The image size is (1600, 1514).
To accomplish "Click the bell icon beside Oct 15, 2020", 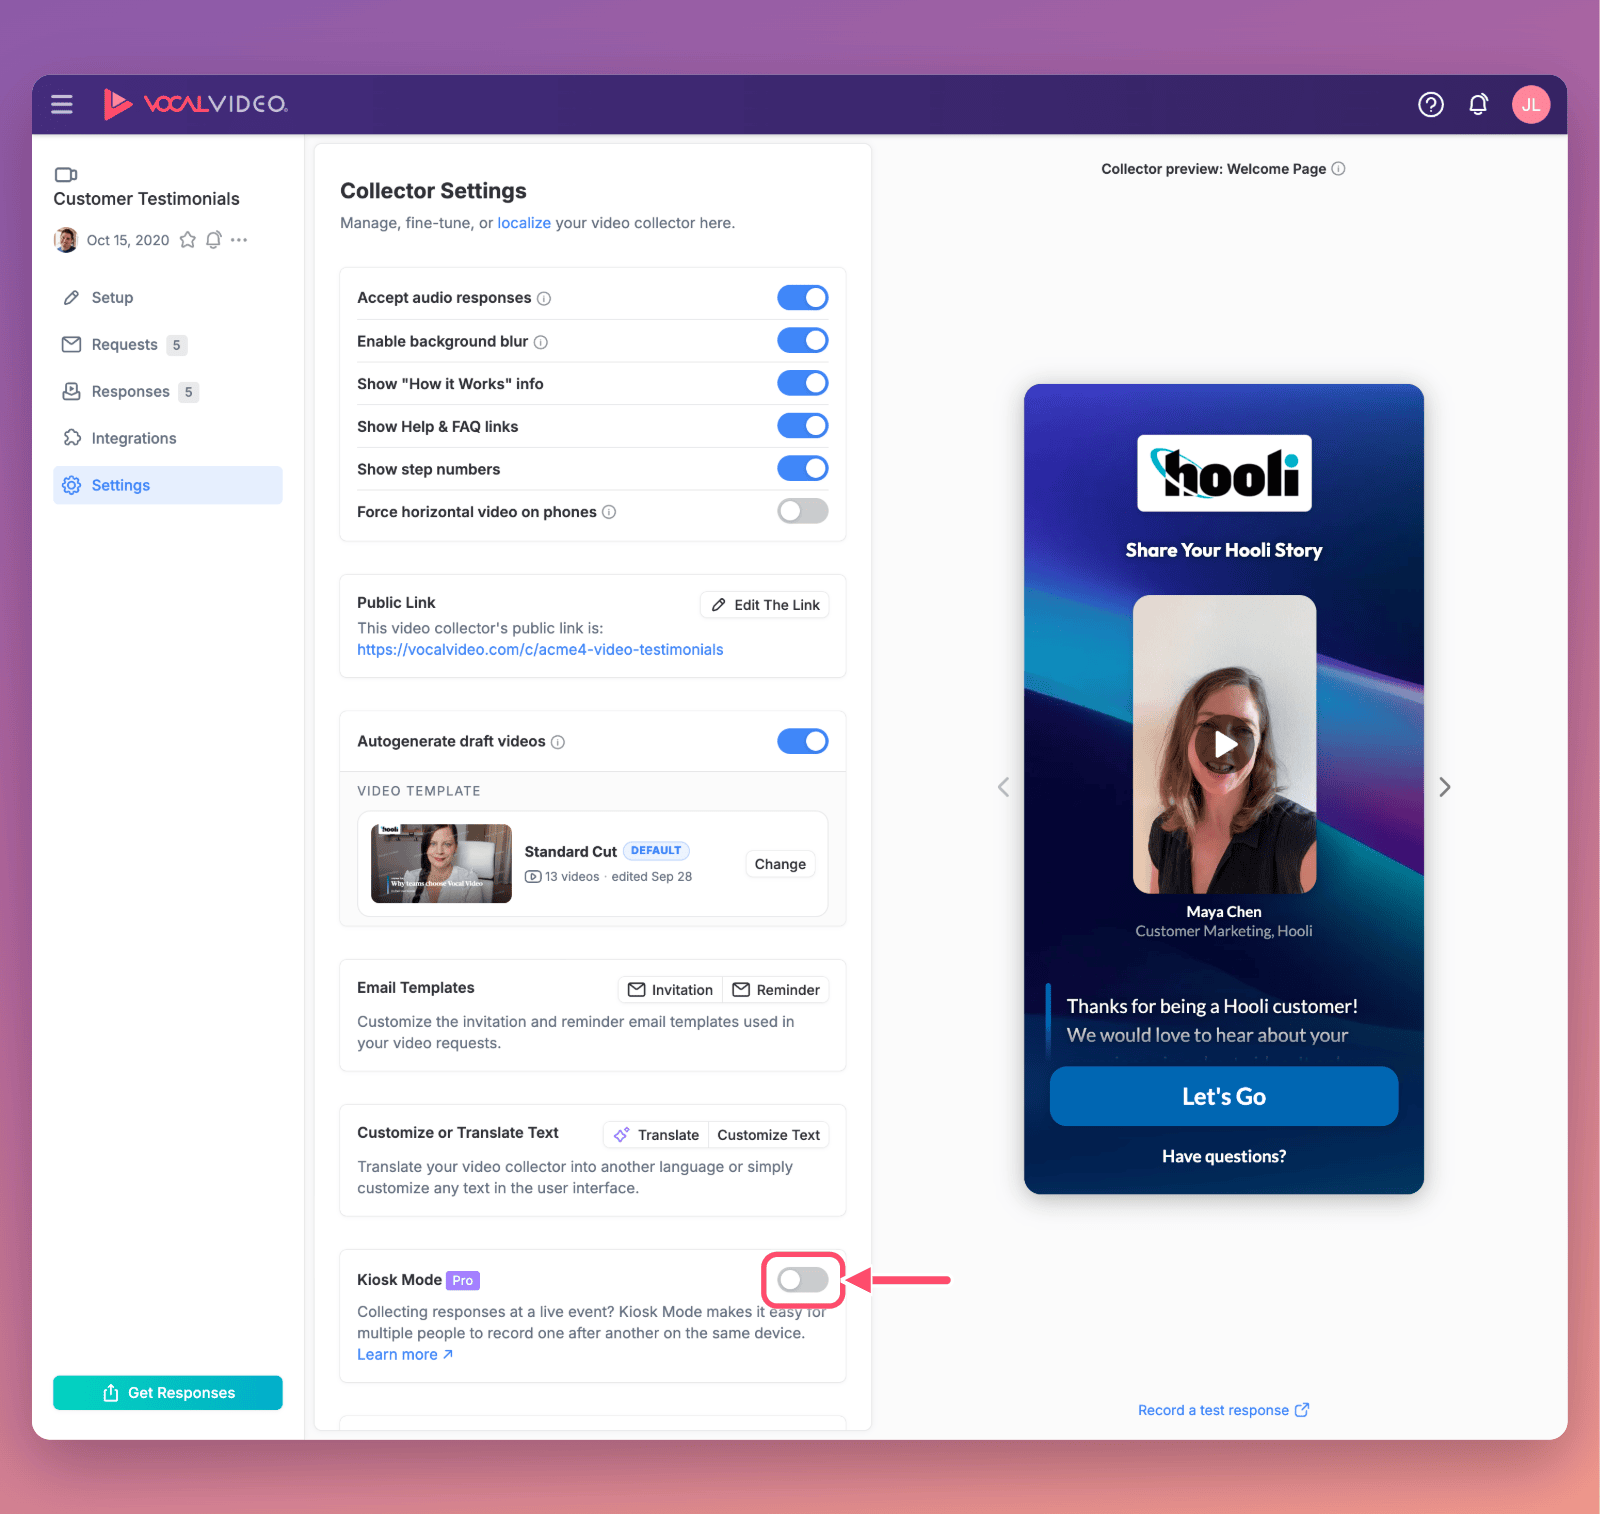I will pos(214,240).
